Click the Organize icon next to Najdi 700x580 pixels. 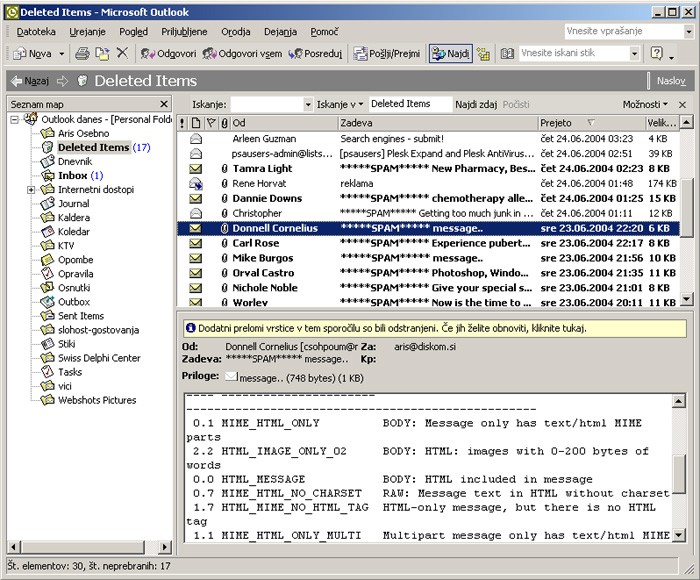483,53
